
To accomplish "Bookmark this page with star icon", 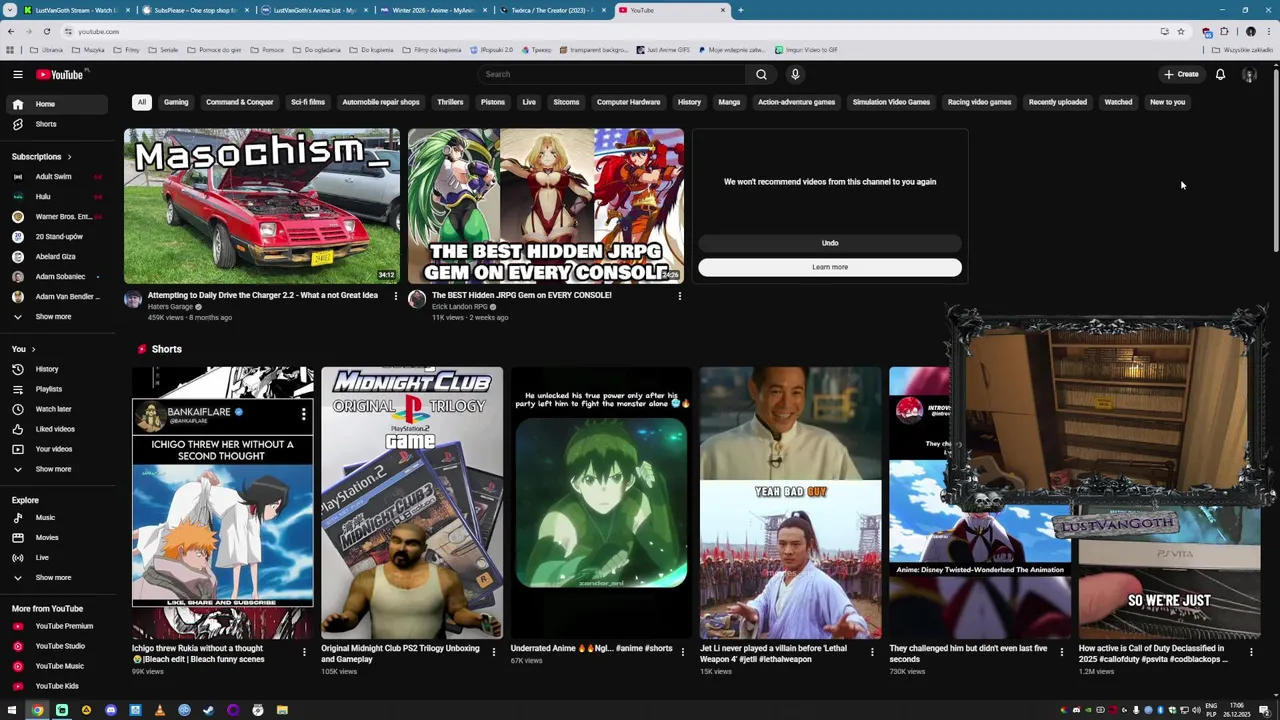I will [x=1181, y=31].
